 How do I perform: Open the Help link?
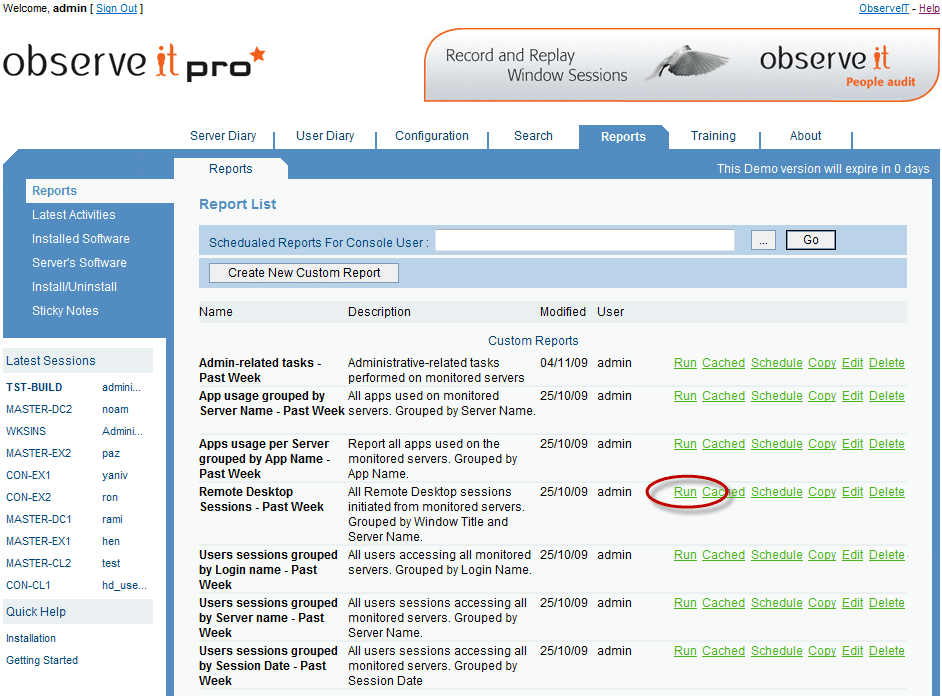(929, 8)
